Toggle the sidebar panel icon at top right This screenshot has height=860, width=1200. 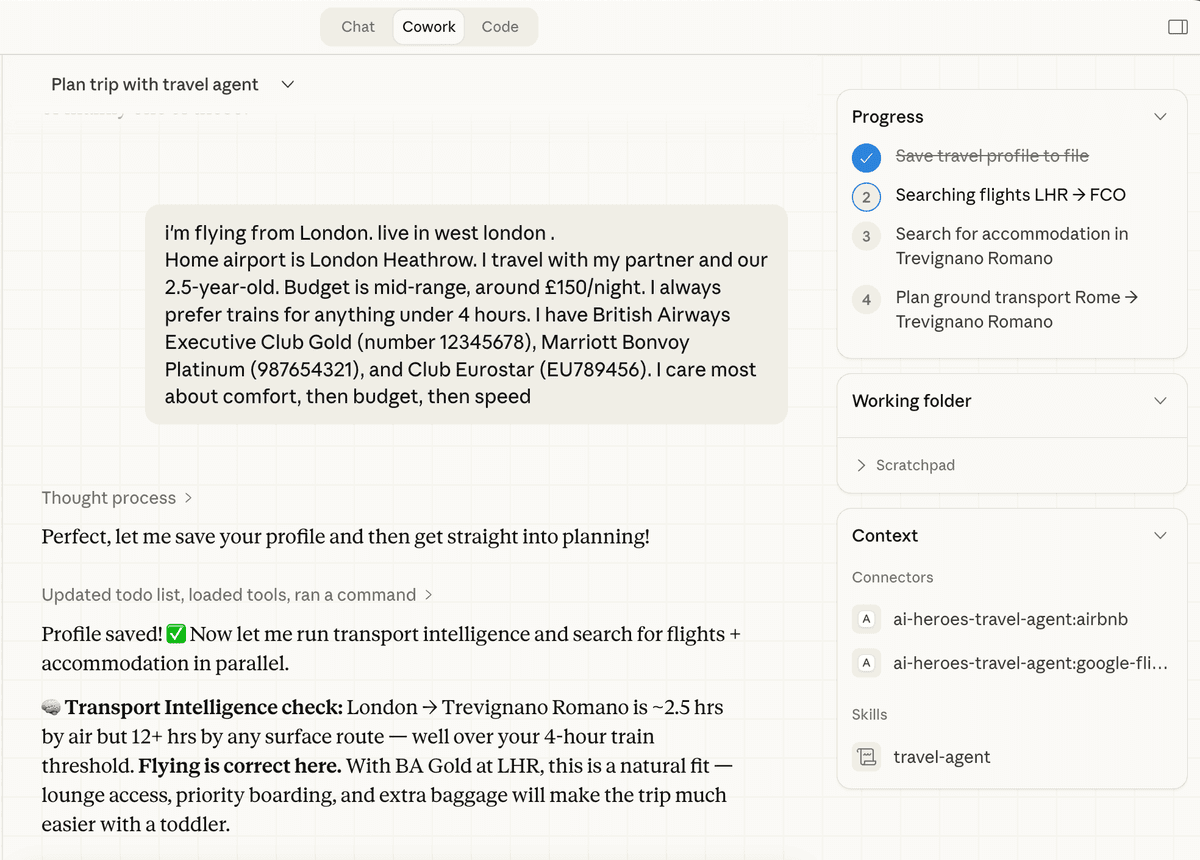(x=1178, y=27)
